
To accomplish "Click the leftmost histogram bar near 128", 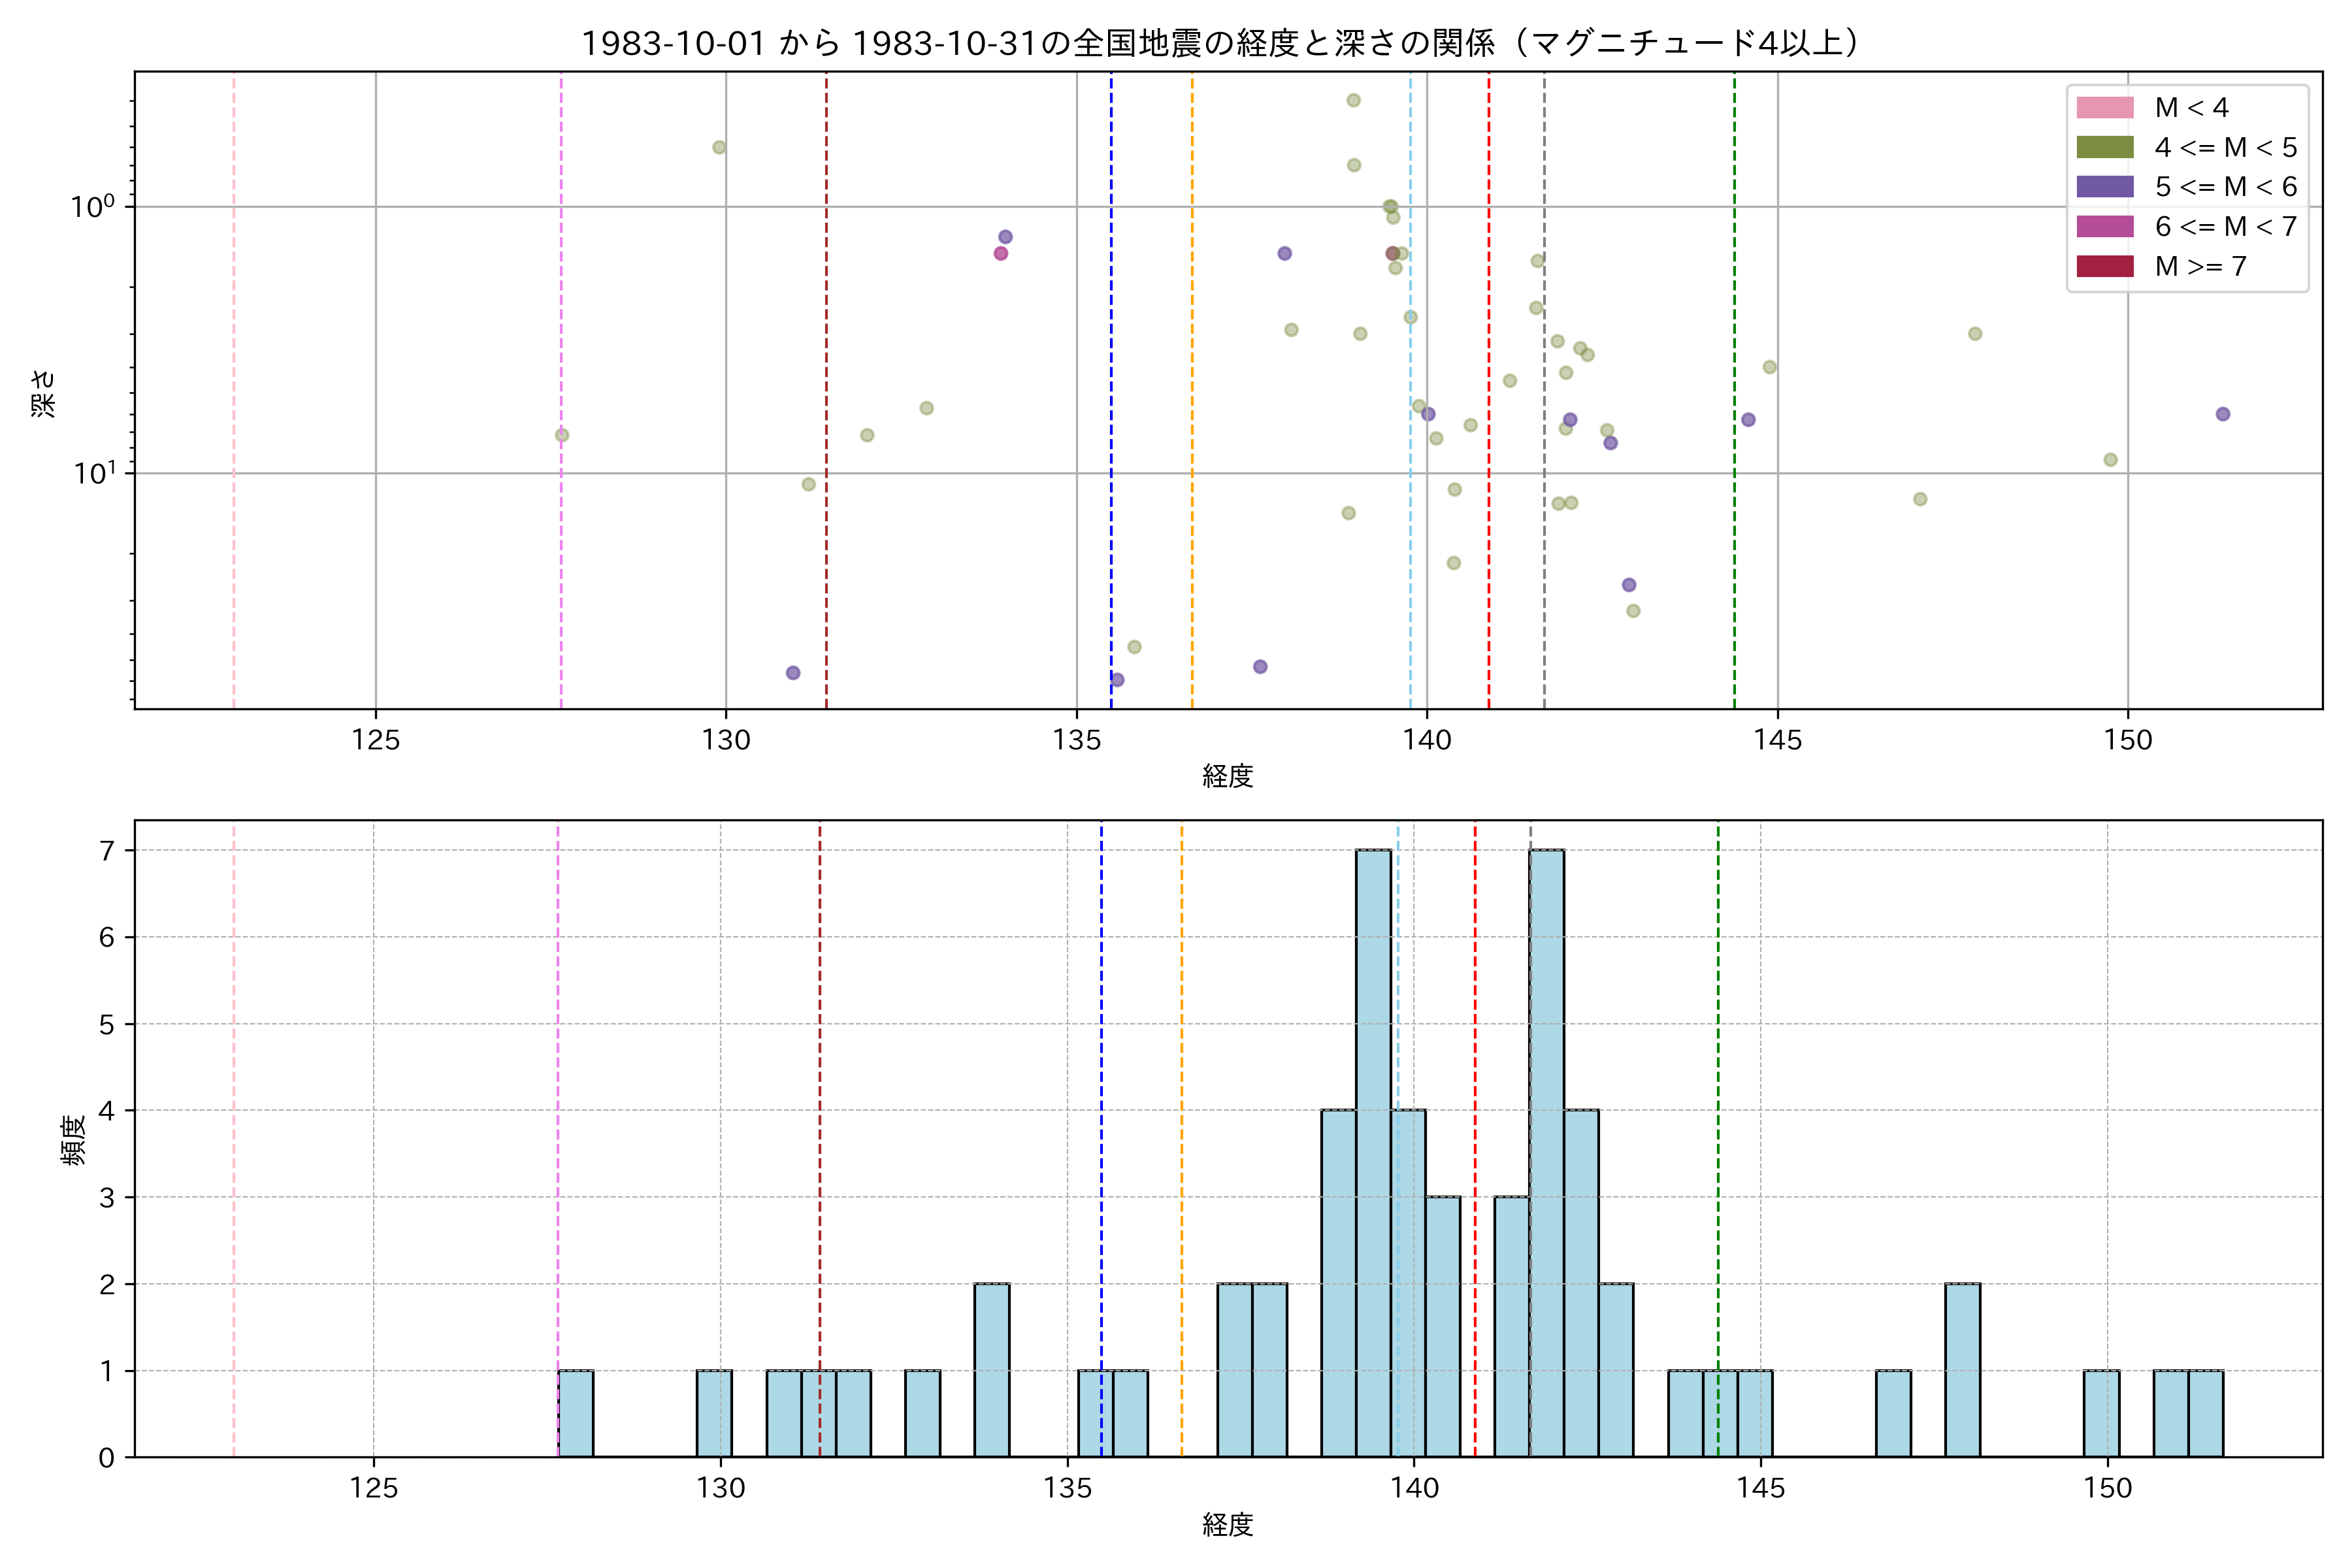I will (x=575, y=1413).
